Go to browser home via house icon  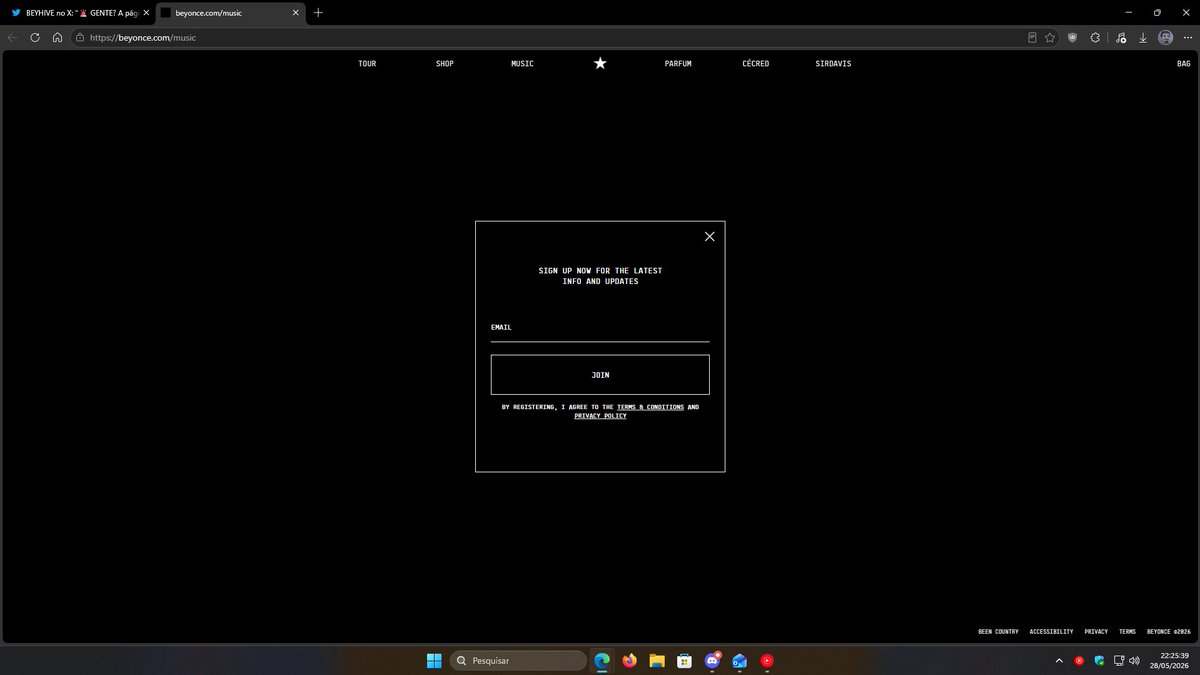coord(57,38)
